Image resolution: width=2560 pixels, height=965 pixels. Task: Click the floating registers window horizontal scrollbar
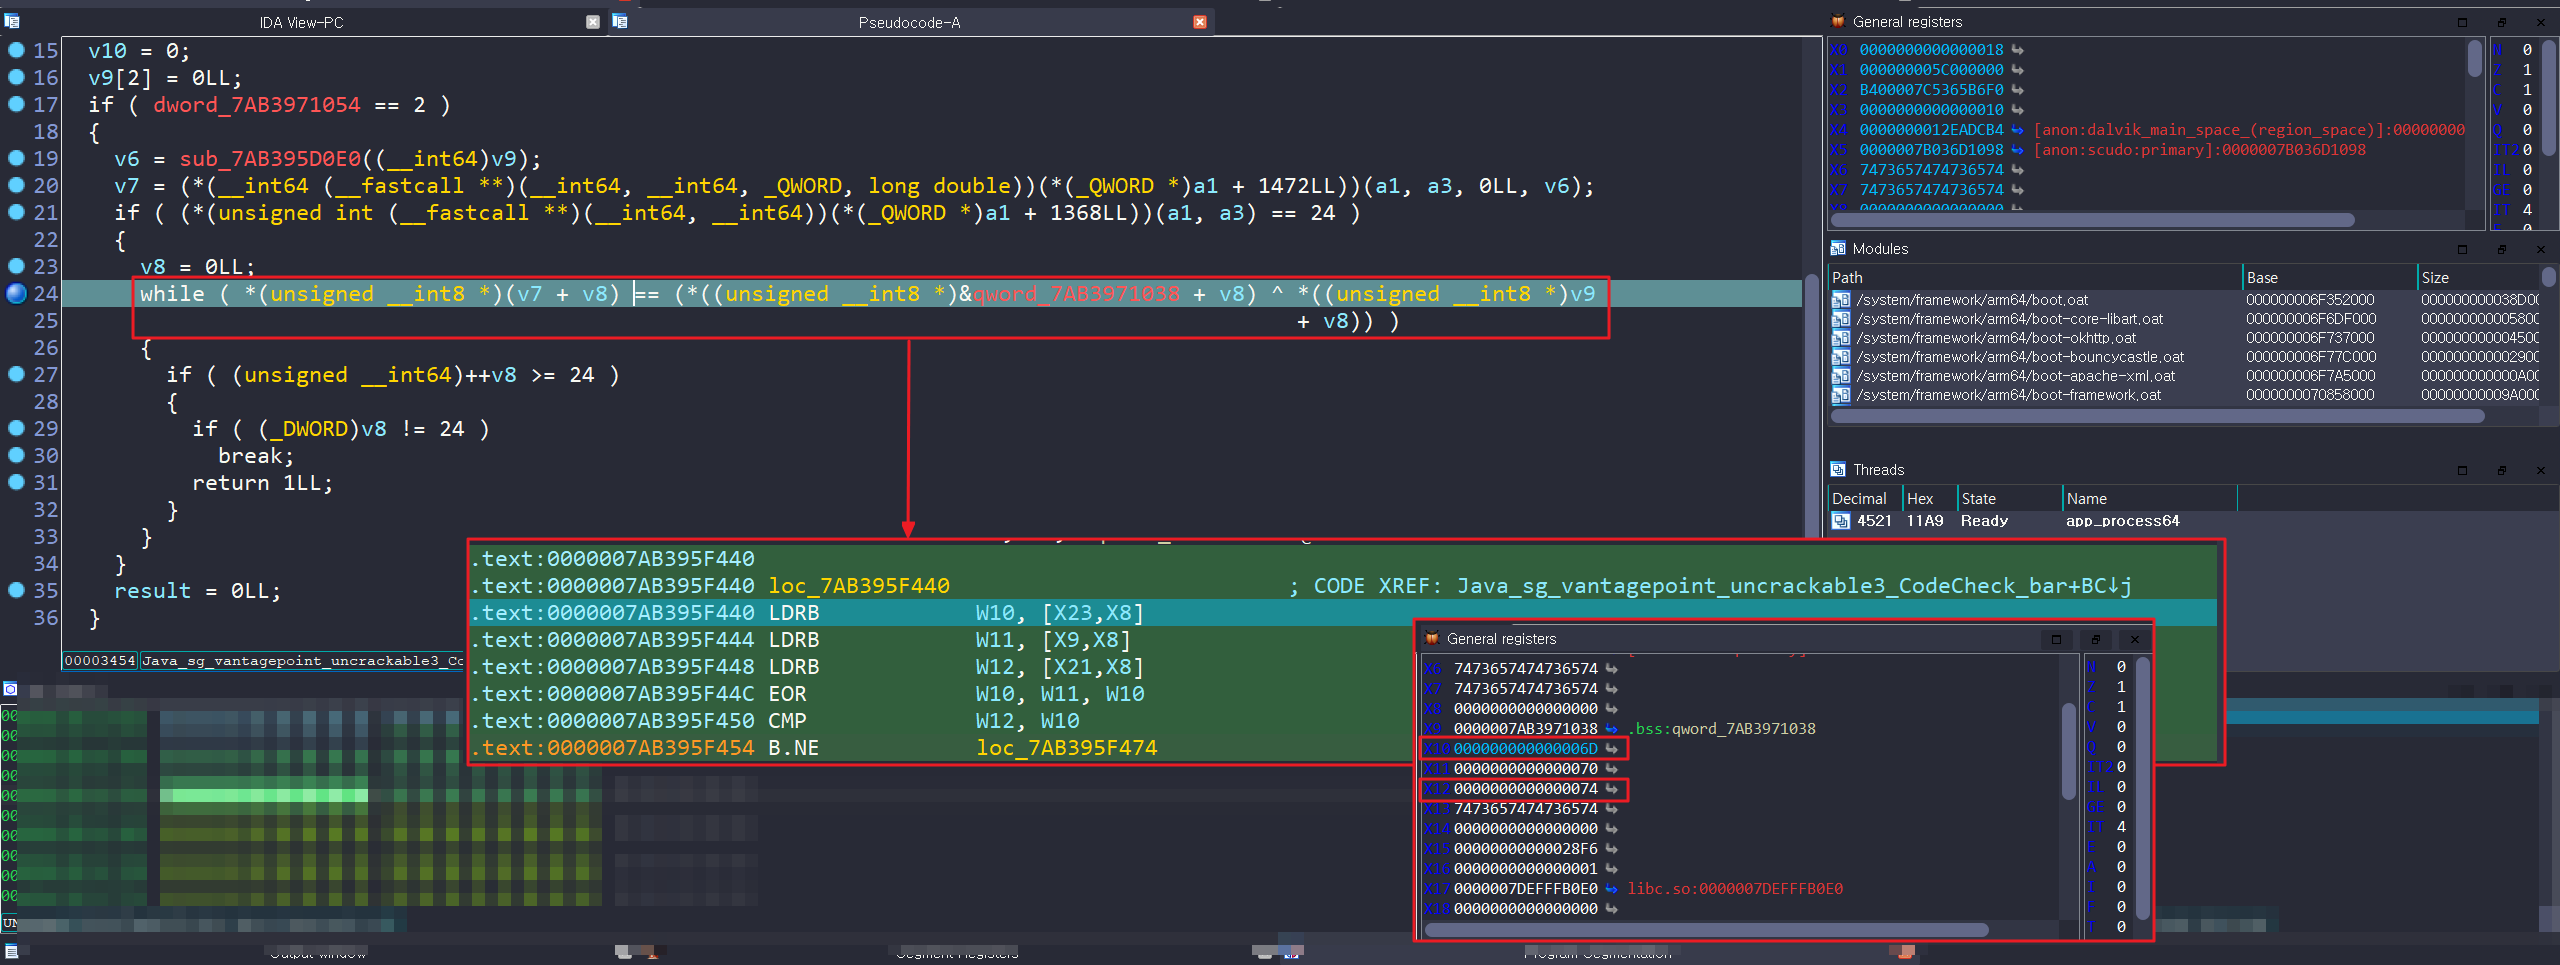(1707, 930)
